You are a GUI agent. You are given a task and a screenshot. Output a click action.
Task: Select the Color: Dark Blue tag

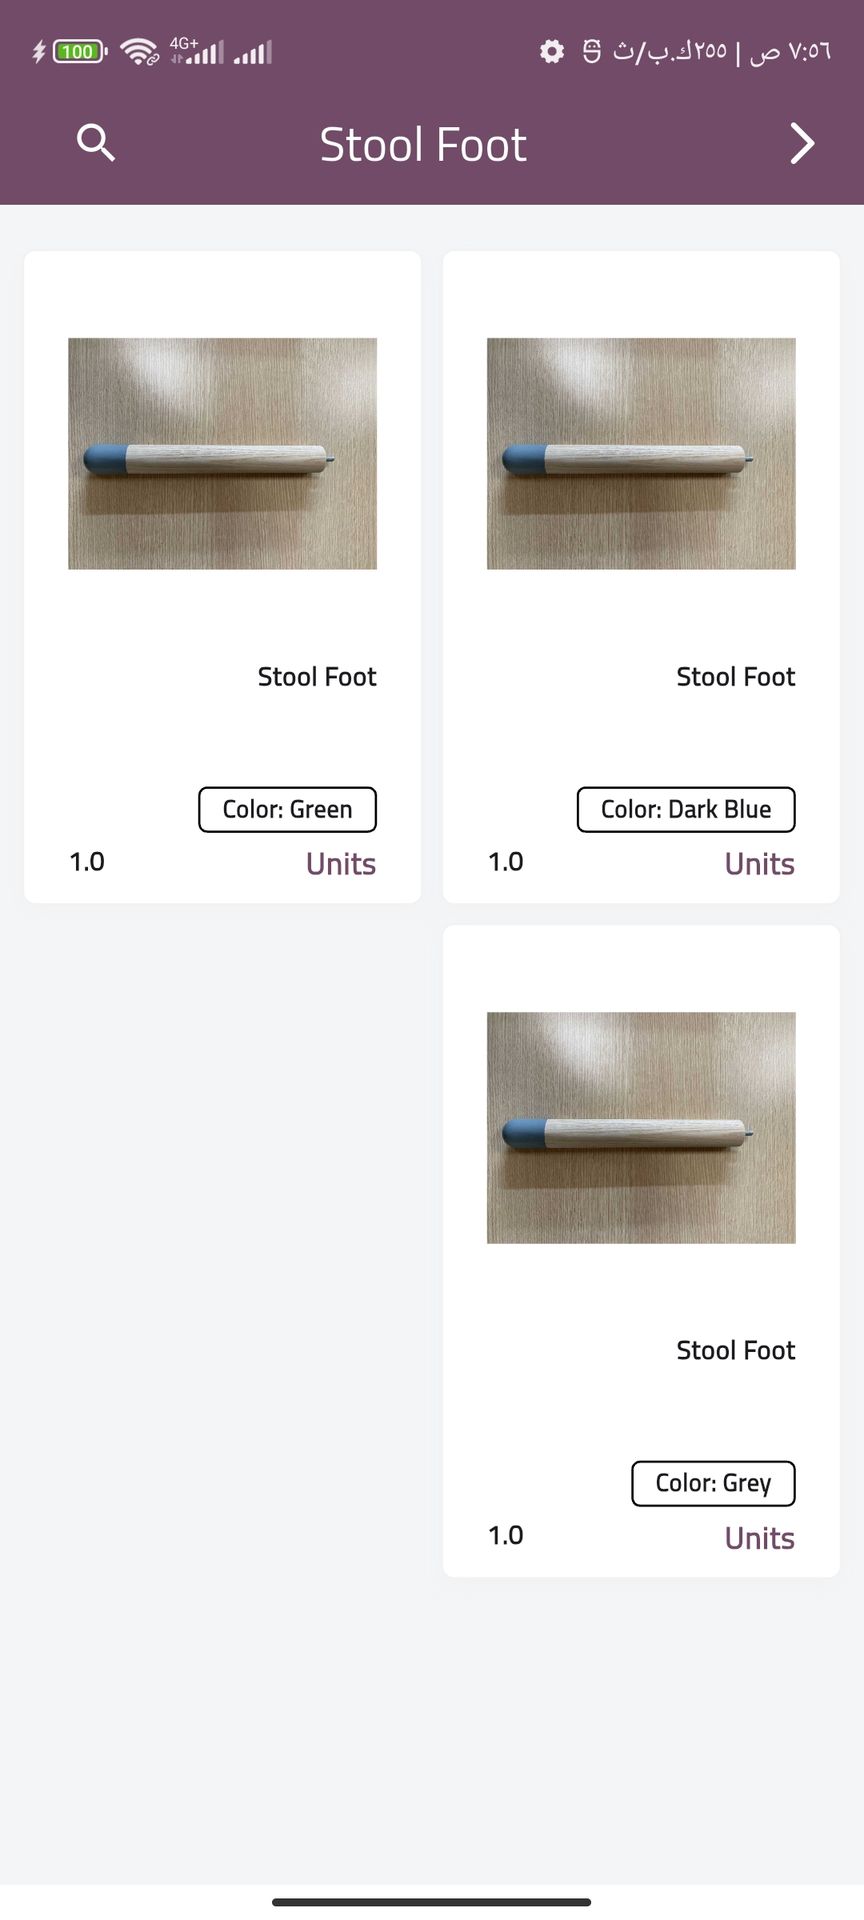(x=686, y=809)
